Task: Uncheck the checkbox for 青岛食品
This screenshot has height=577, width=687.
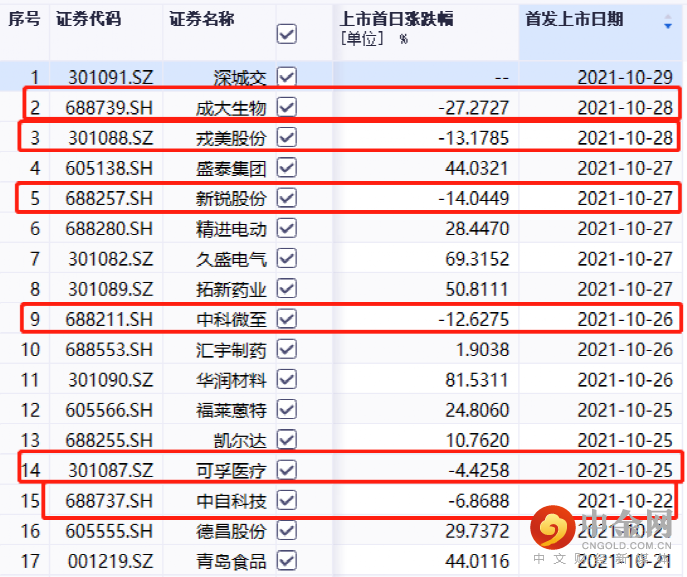Action: 287,561
